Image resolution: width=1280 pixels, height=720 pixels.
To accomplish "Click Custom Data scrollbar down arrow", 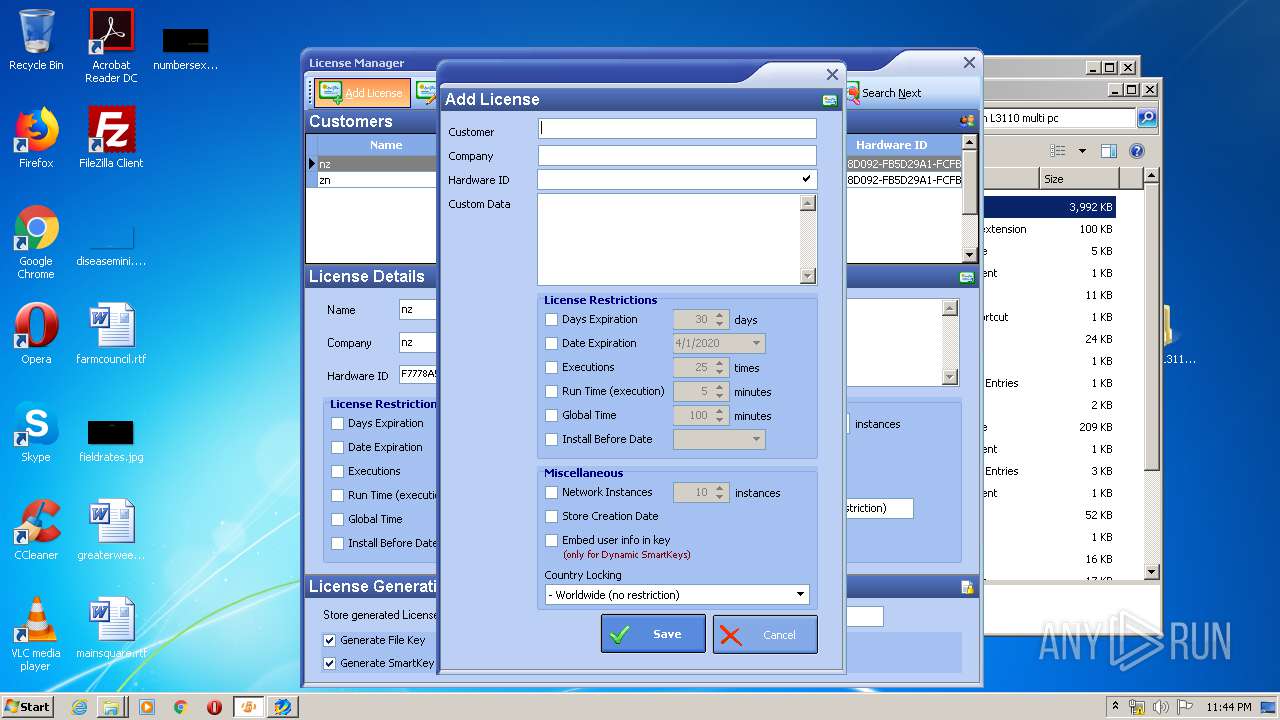I will point(808,277).
